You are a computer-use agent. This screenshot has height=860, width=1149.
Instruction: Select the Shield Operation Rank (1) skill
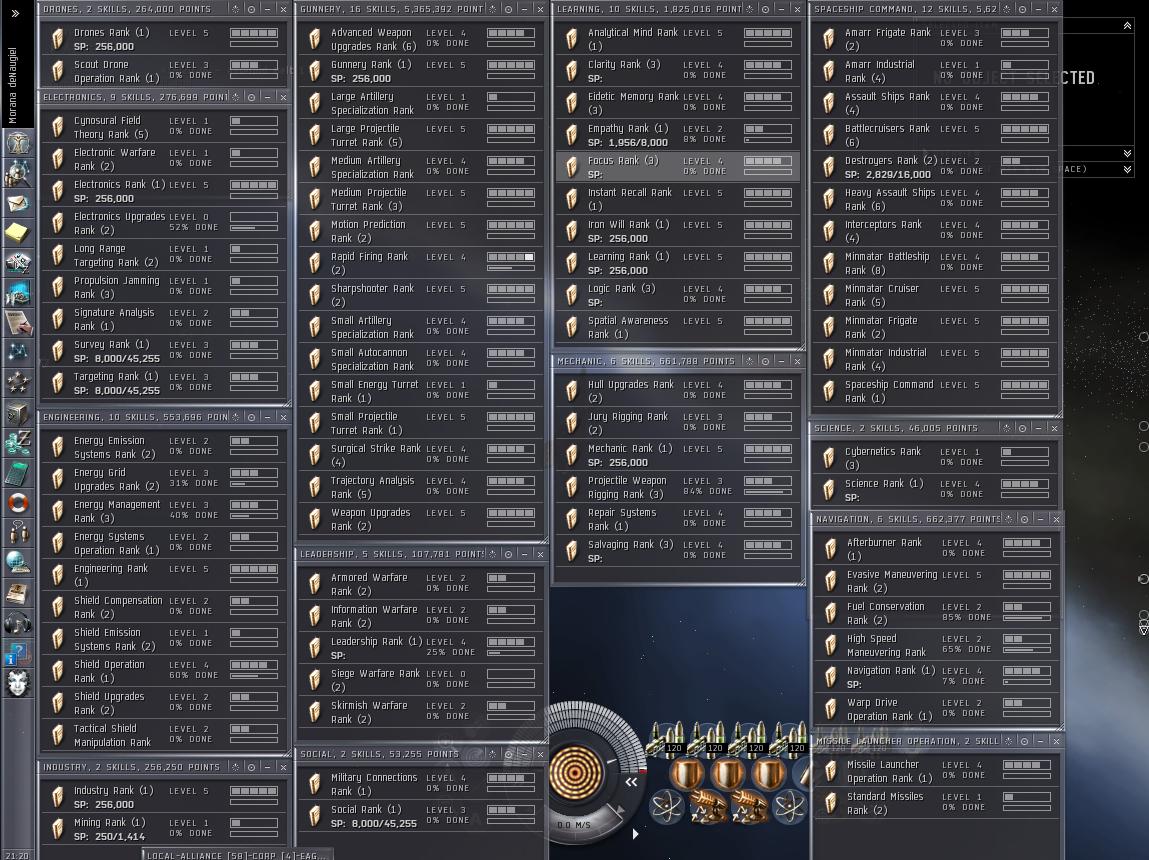pos(163,671)
